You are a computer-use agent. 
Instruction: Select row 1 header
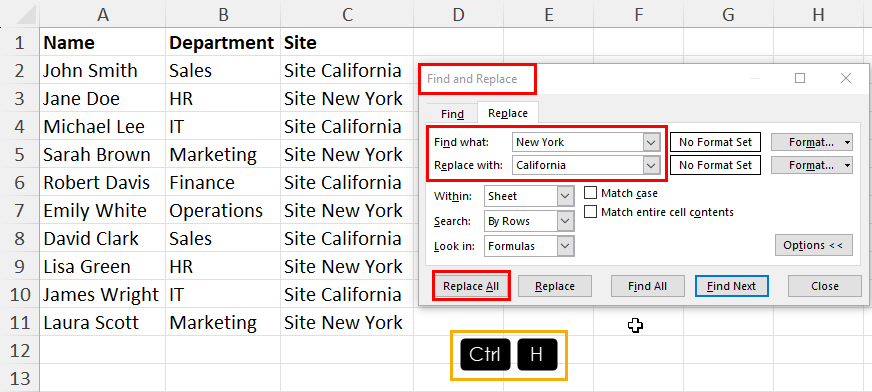pyautogui.click(x=19, y=42)
